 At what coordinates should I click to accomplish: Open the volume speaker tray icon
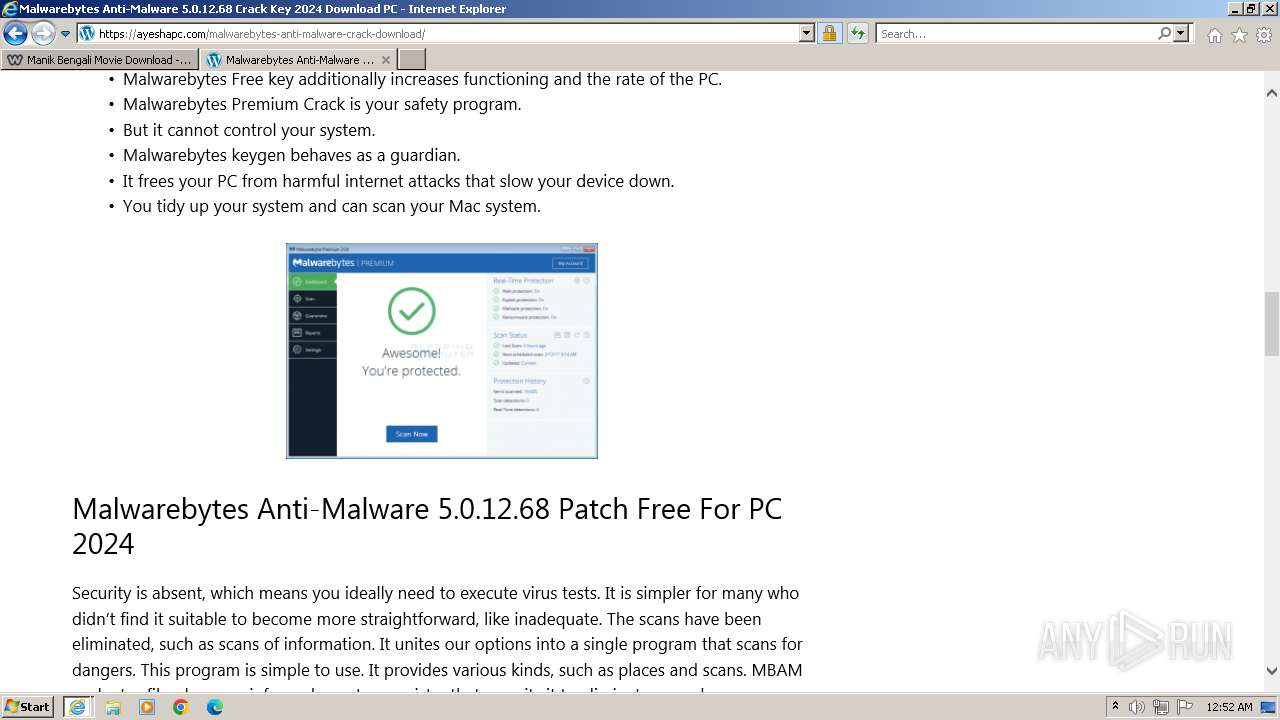[1137, 707]
